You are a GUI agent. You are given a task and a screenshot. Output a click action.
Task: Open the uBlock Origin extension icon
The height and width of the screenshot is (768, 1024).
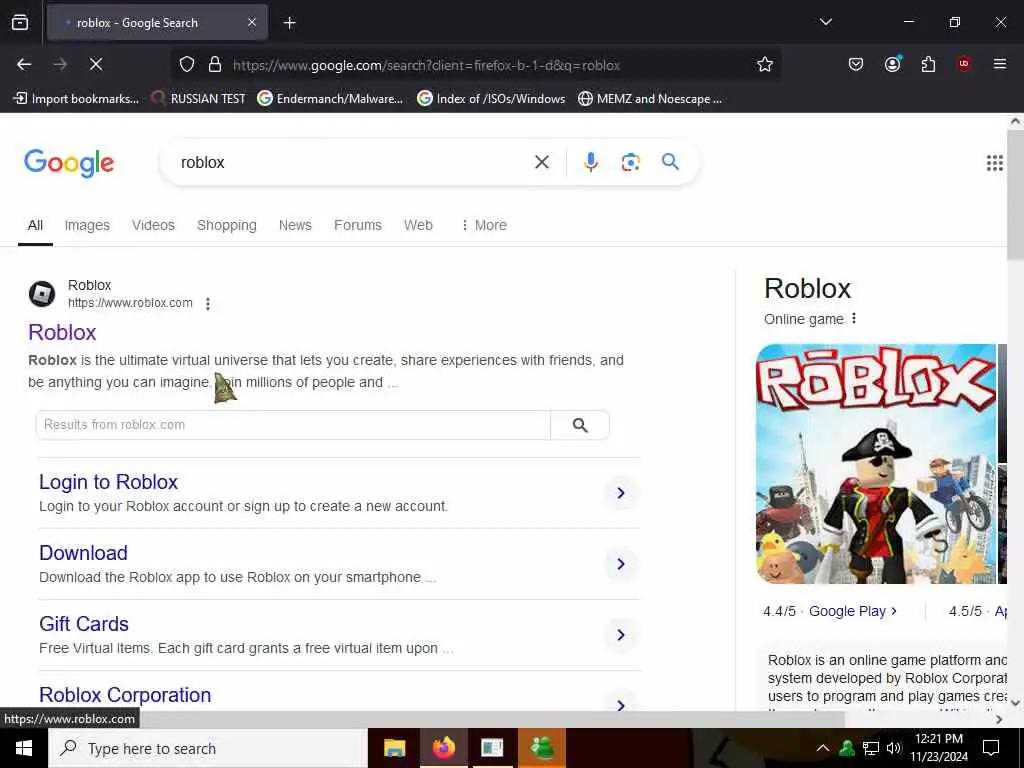[x=964, y=64]
